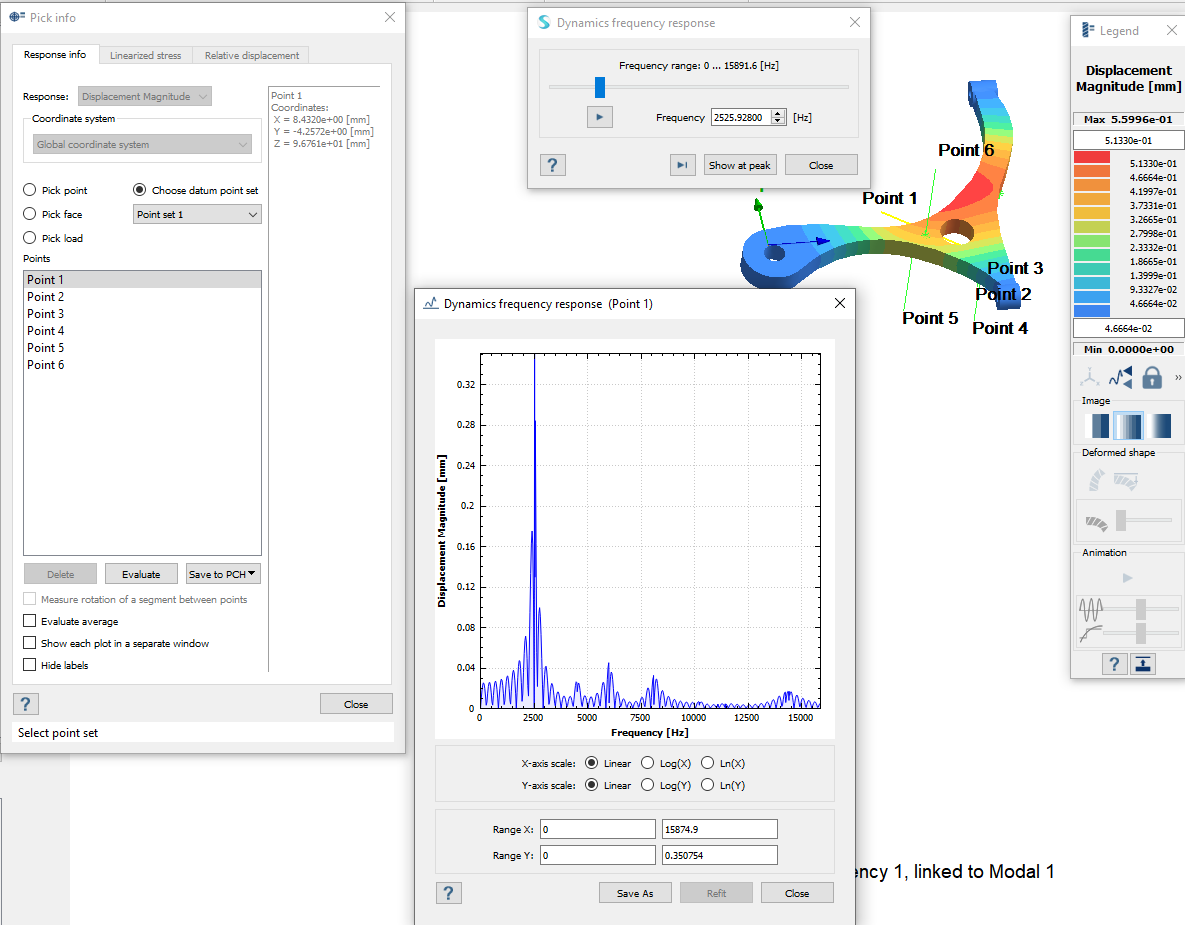This screenshot has width=1185, height=925.
Task: Select the Pick load radio button
Action: point(29,237)
